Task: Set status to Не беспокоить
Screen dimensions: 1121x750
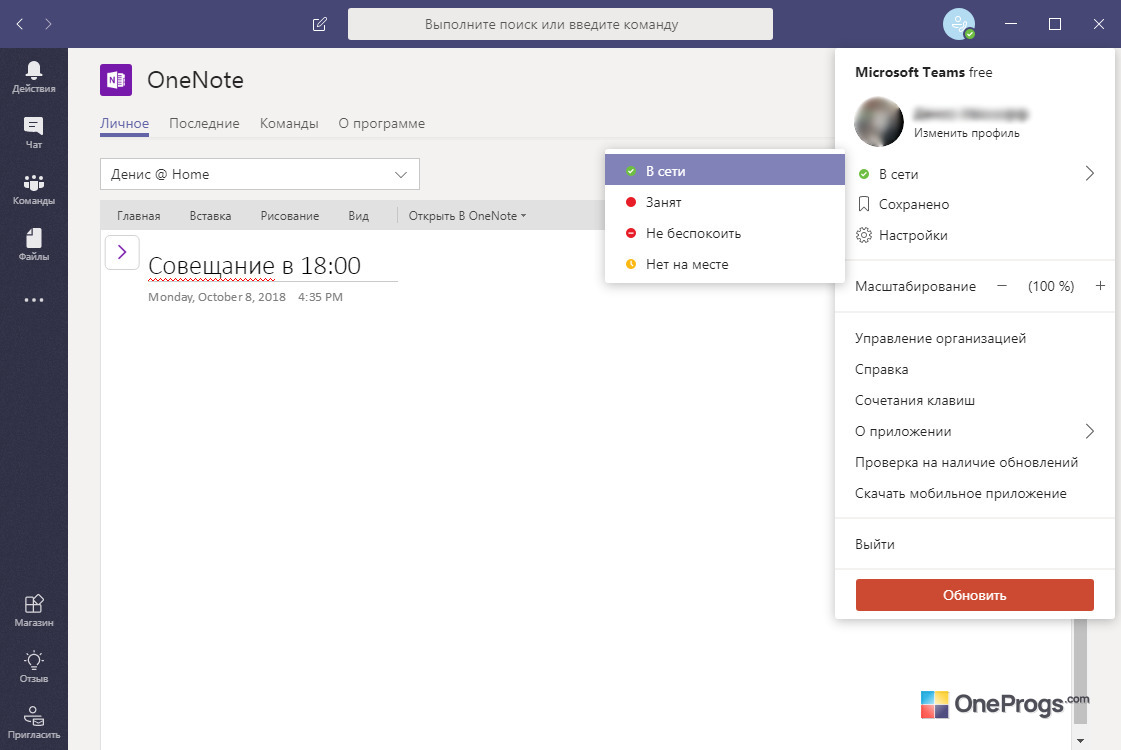Action: tap(725, 233)
